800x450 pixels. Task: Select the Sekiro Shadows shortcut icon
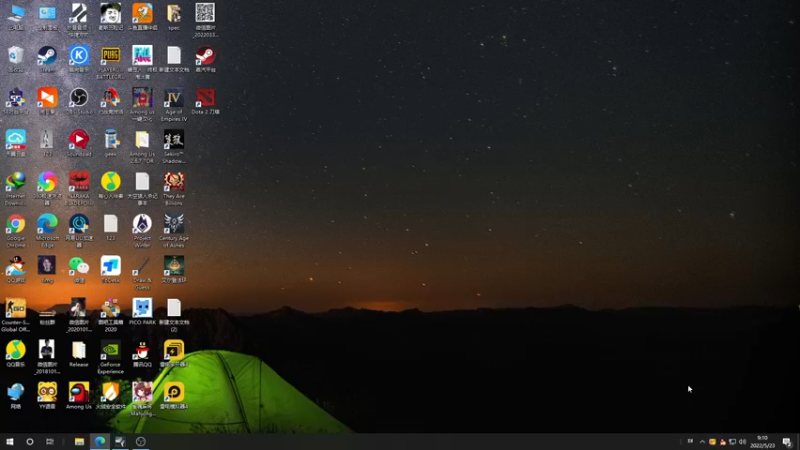(x=173, y=140)
